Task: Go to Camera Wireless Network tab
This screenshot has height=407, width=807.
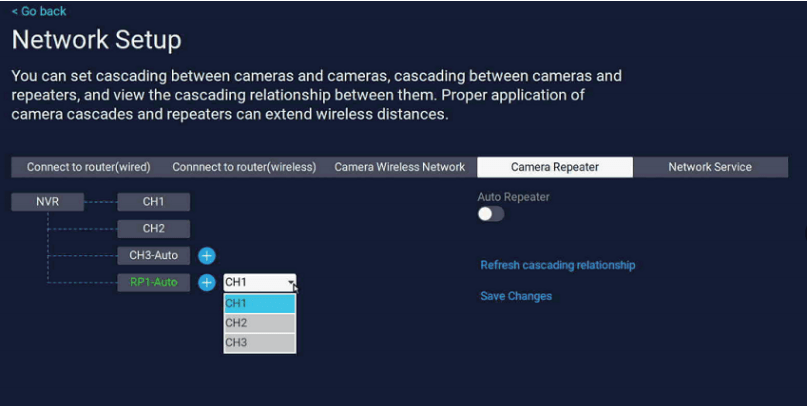Action: 399,167
